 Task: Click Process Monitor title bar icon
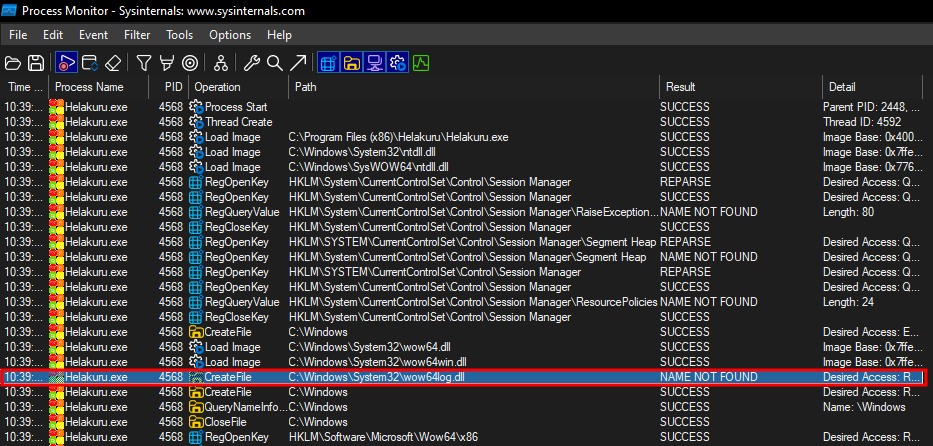[x=10, y=11]
